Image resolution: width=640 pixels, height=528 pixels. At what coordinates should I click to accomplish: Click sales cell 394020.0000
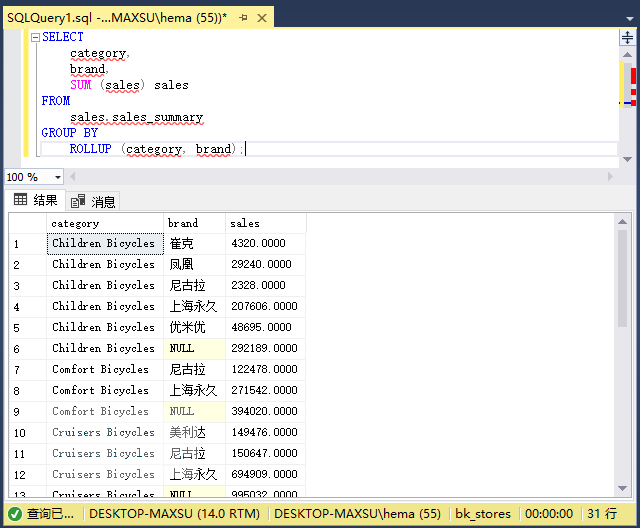tap(265, 411)
